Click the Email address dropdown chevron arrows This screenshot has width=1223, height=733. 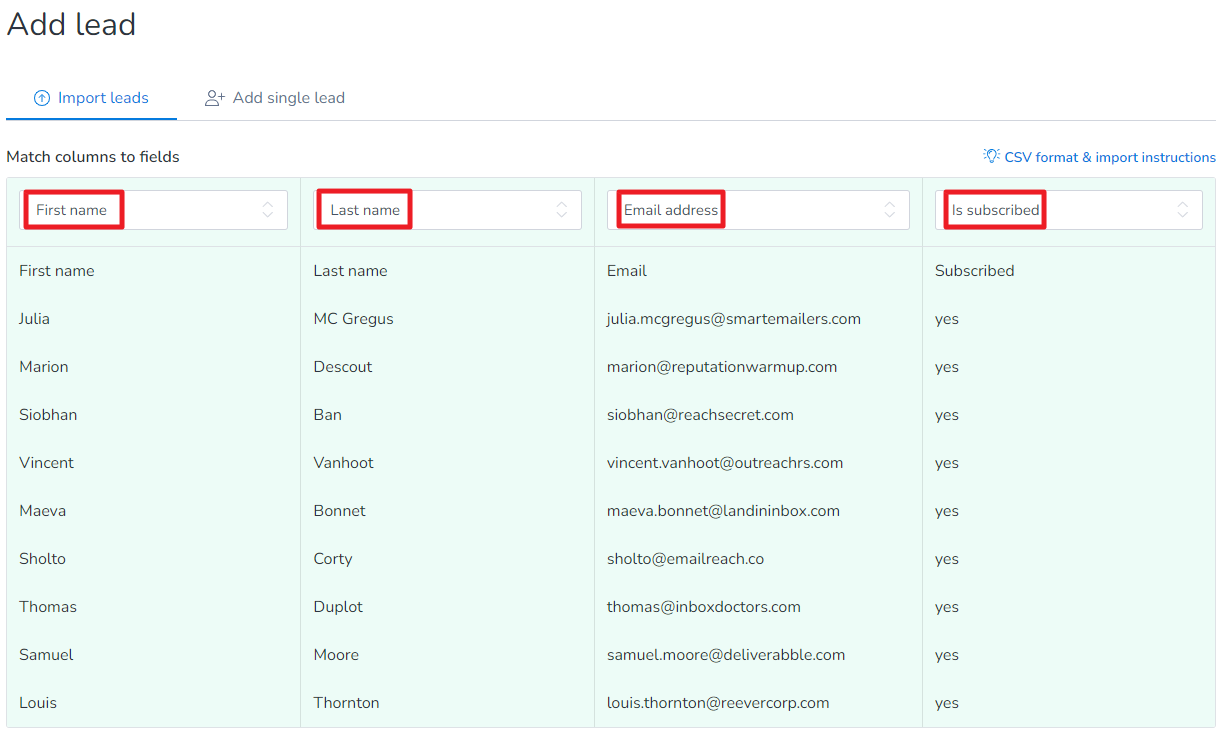tap(890, 210)
